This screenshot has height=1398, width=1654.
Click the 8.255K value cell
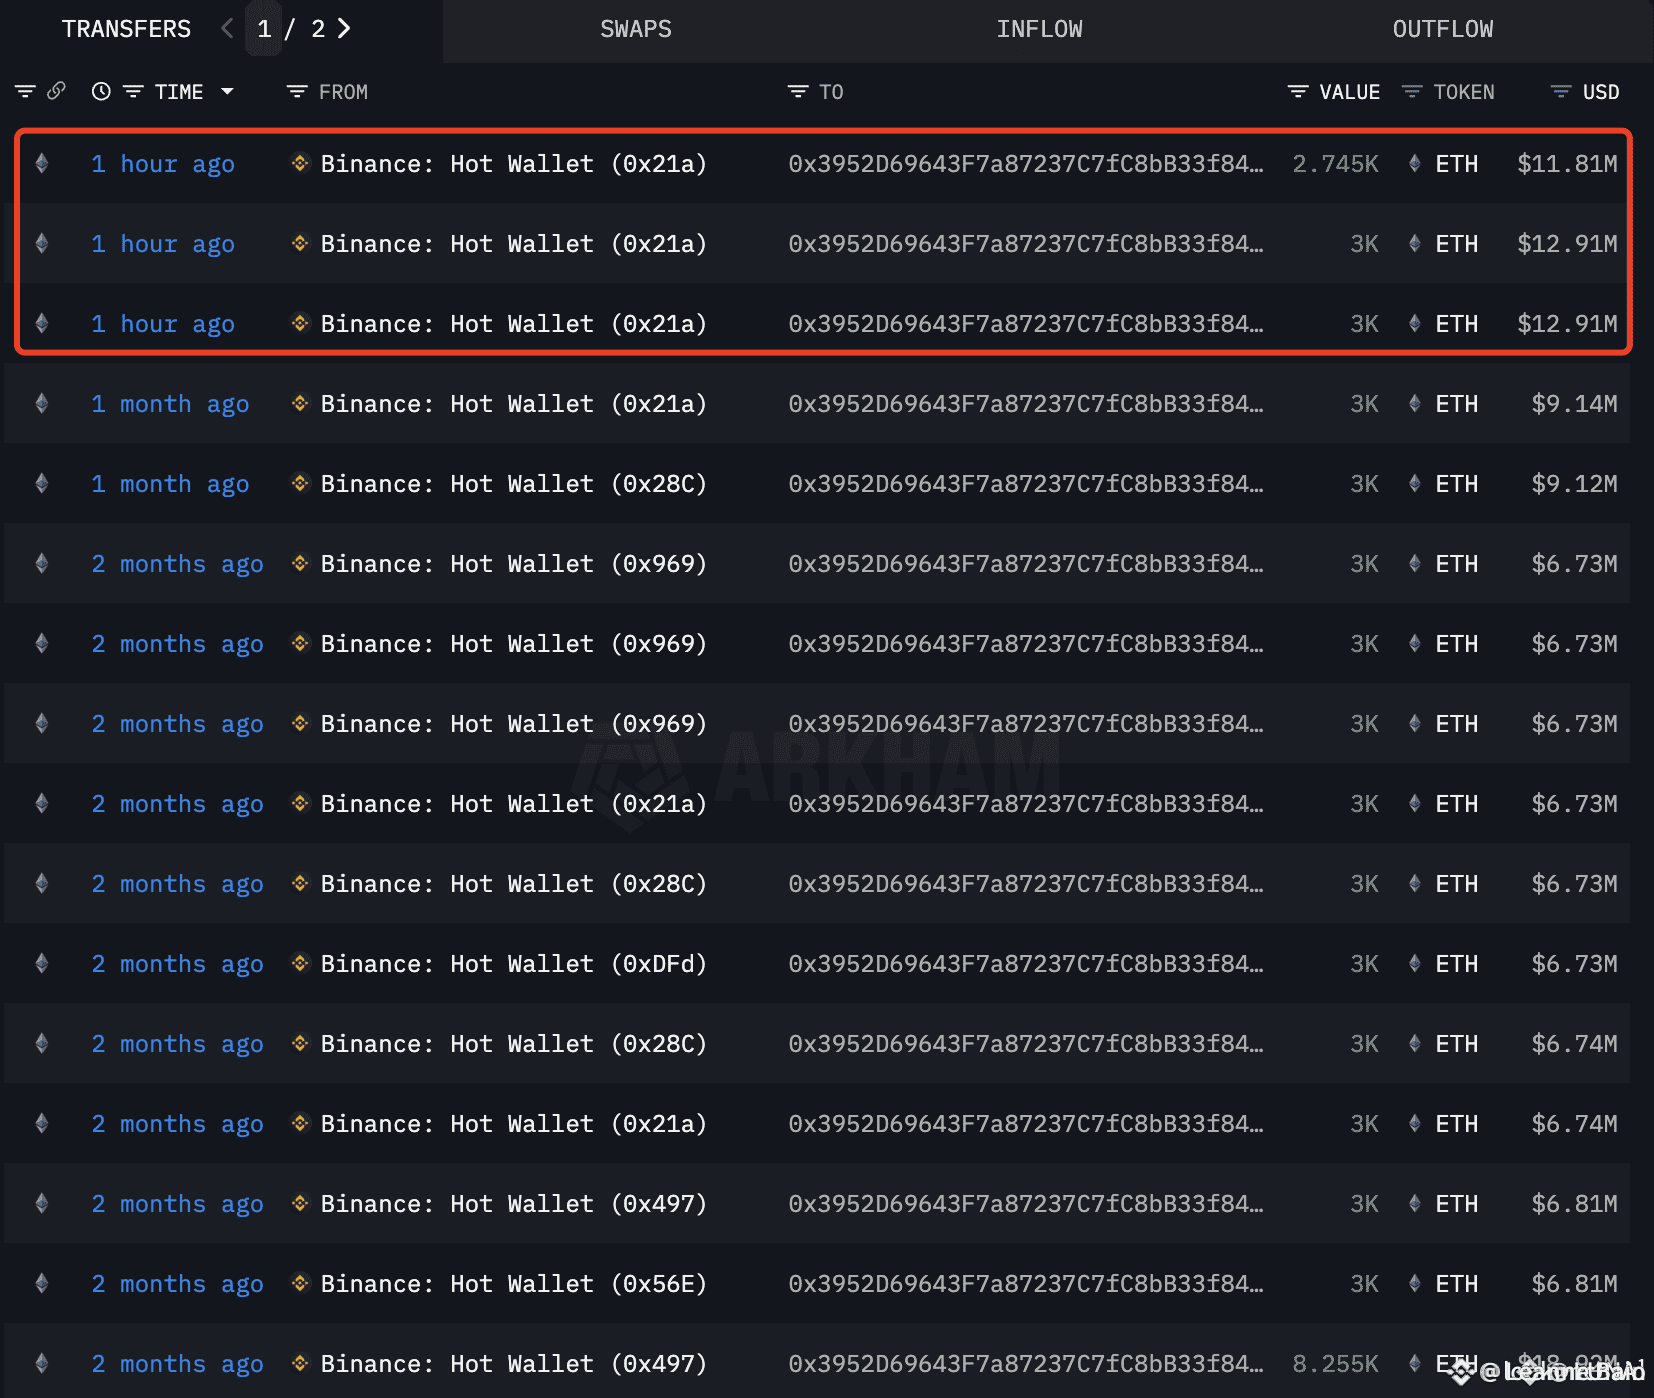(1335, 1363)
